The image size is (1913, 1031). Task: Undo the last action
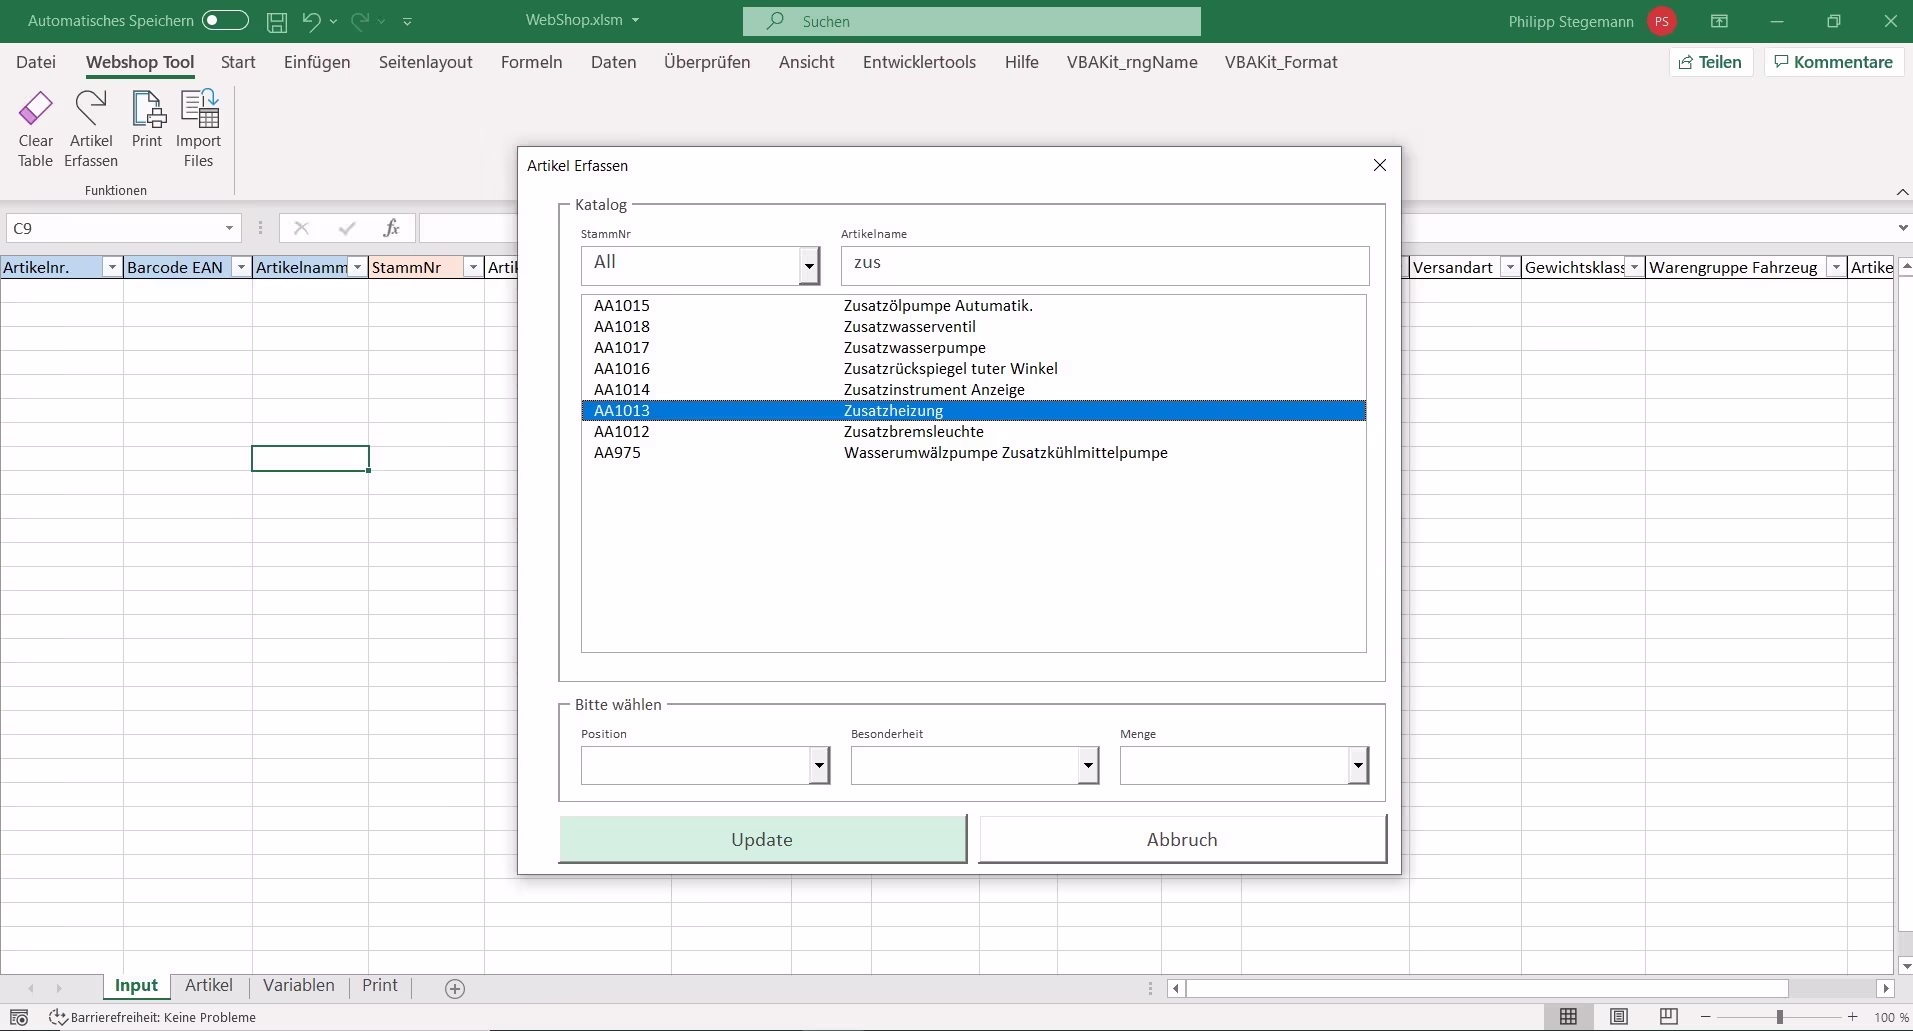[x=313, y=21]
